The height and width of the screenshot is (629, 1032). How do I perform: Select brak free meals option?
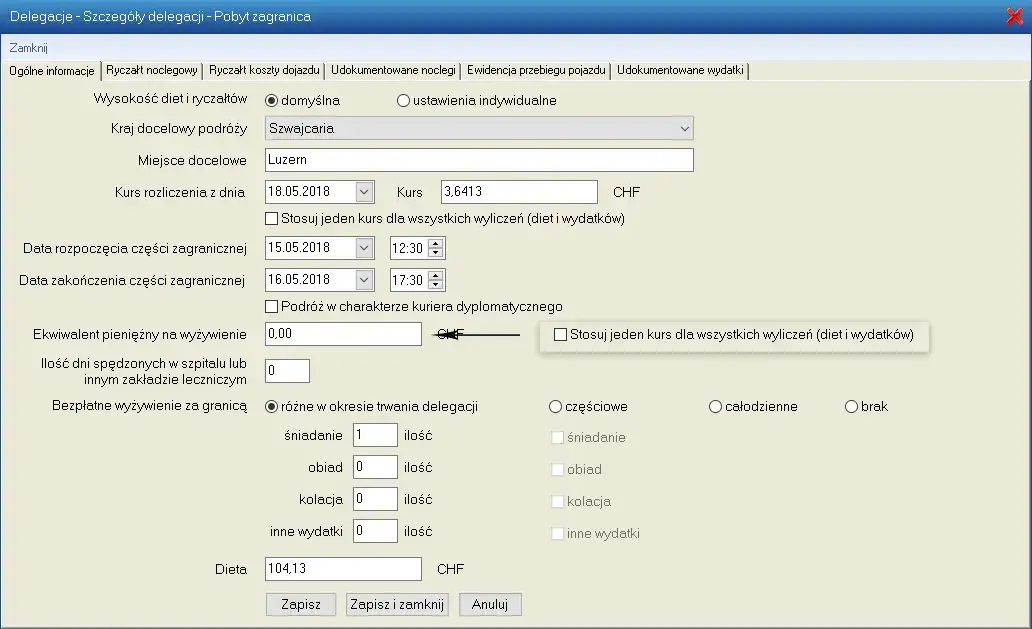pyautogui.click(x=851, y=407)
